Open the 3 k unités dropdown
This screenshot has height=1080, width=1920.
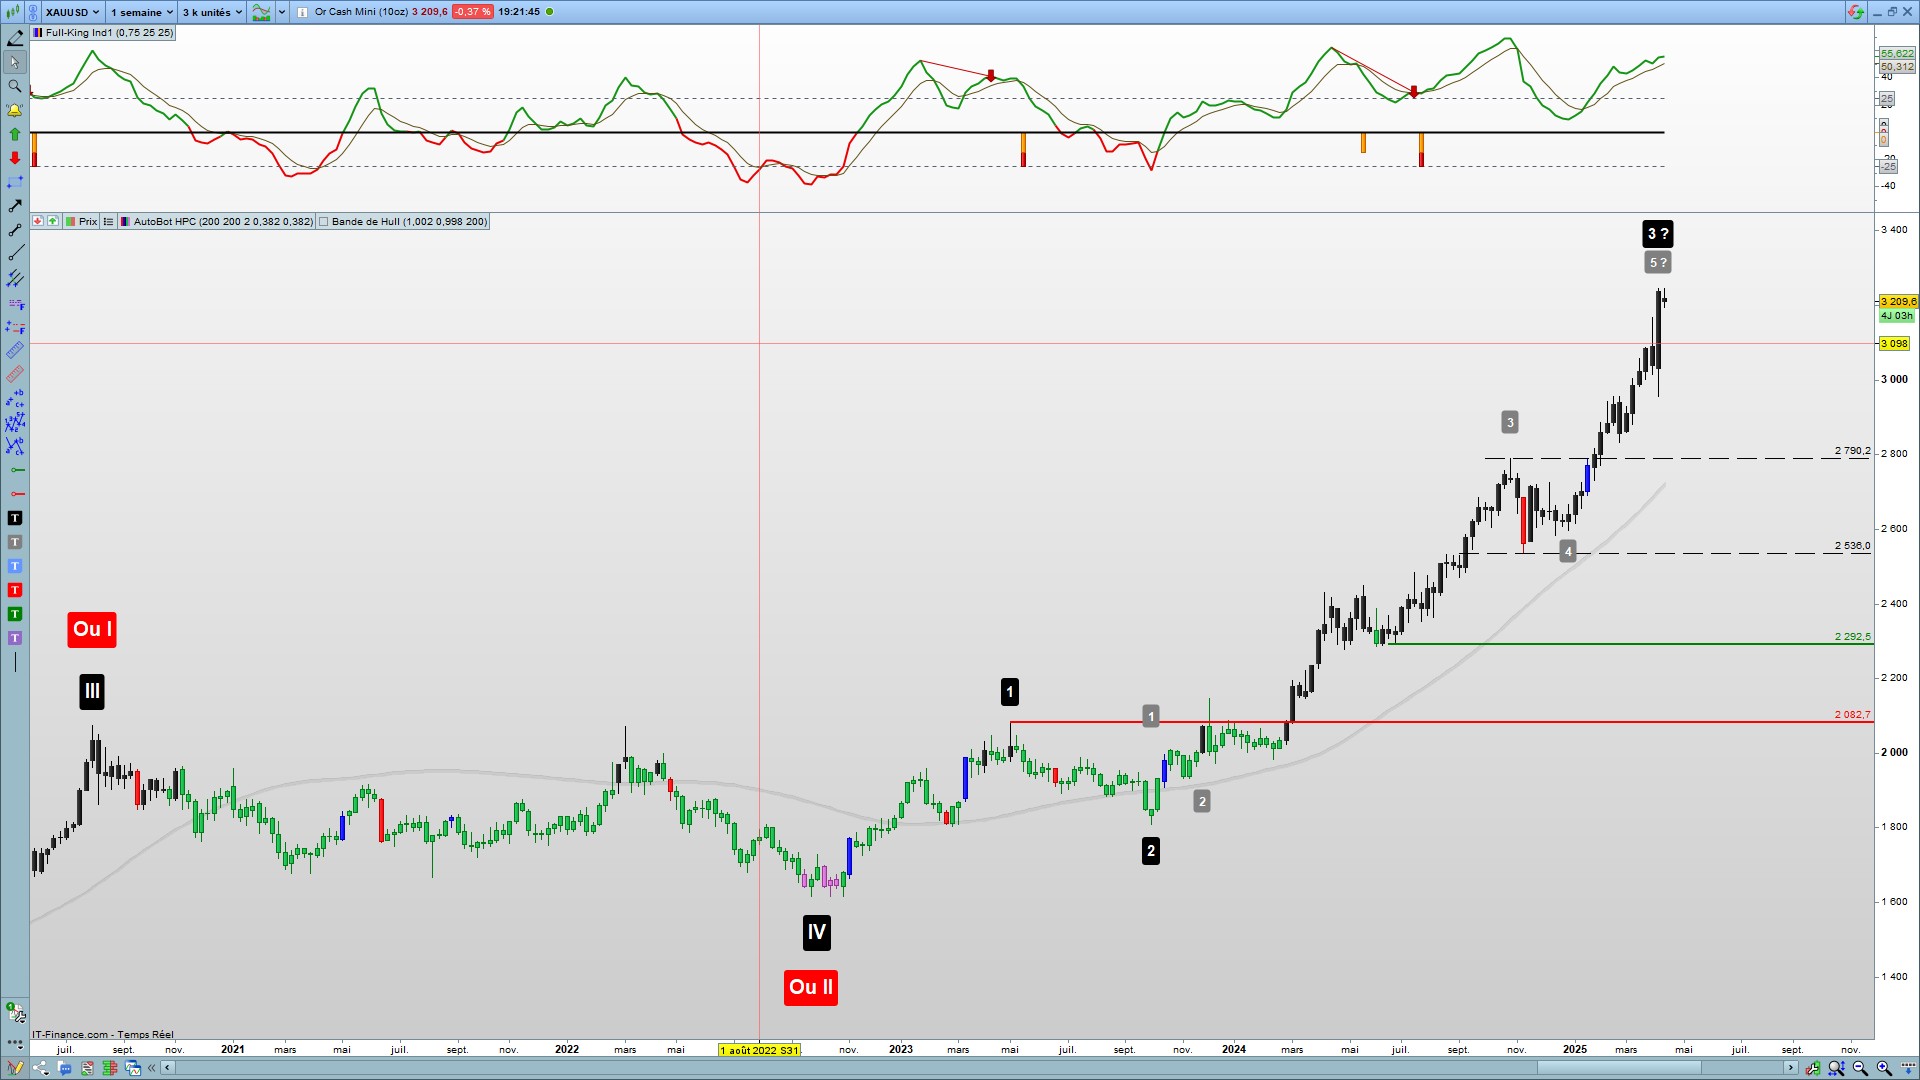[212, 12]
